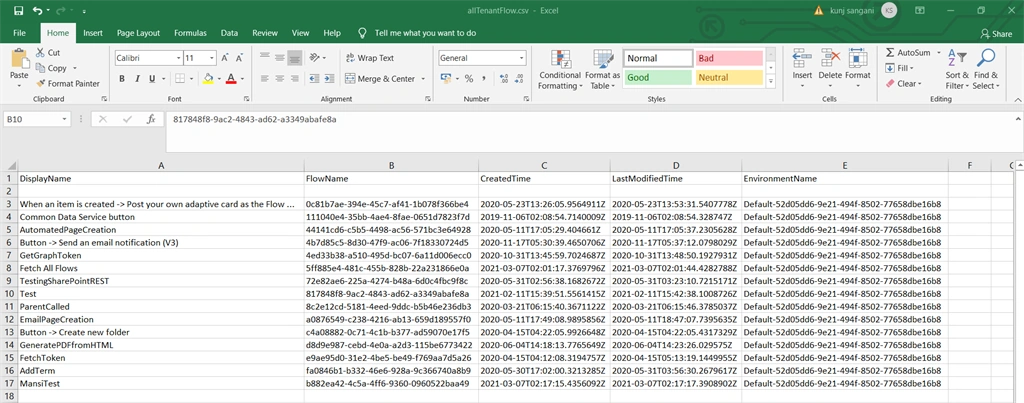Viewport: 1024px width, 403px height.
Task: Expand the formula bar
Action: (1017, 119)
